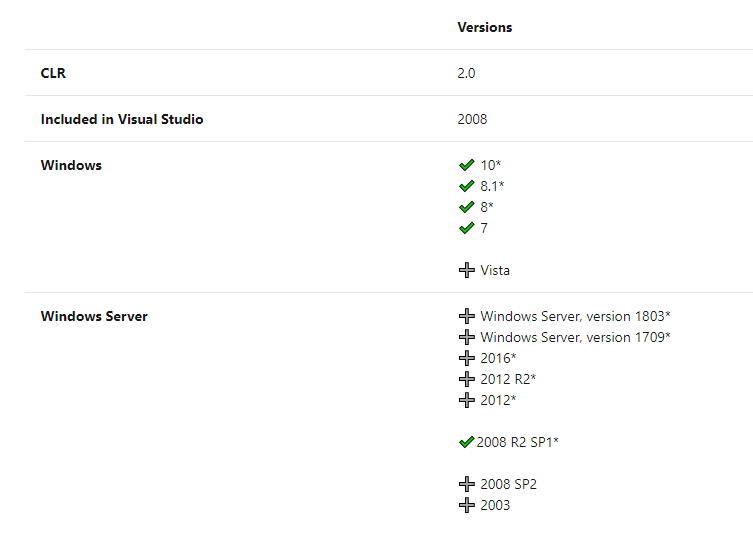Click green checkmark beside 2008 R2 SP1*
The height and width of the screenshot is (536, 753).
click(x=466, y=442)
